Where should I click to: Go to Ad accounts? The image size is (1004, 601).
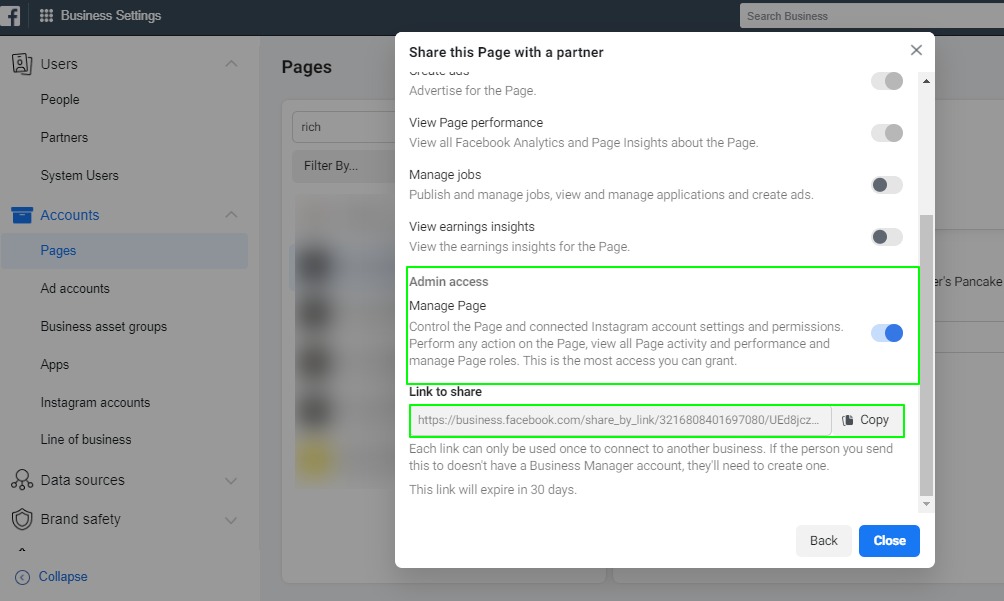(75, 289)
